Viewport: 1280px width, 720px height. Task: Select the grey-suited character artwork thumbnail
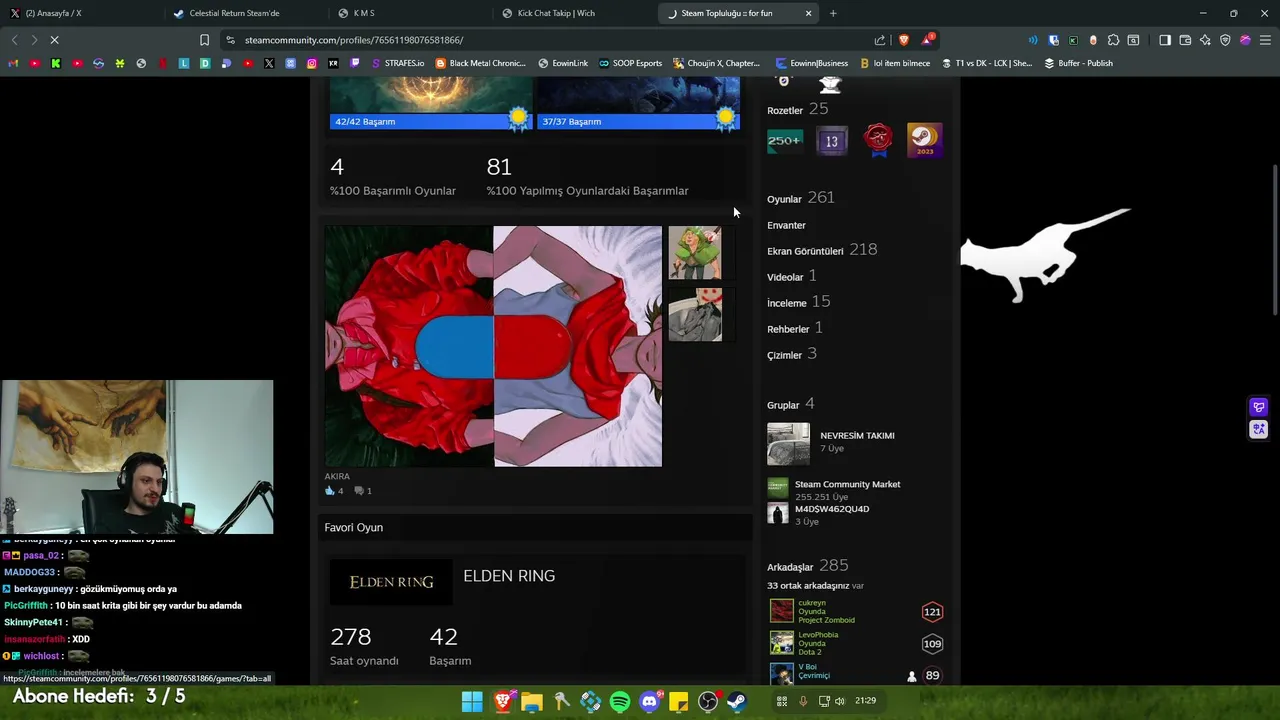click(695, 315)
